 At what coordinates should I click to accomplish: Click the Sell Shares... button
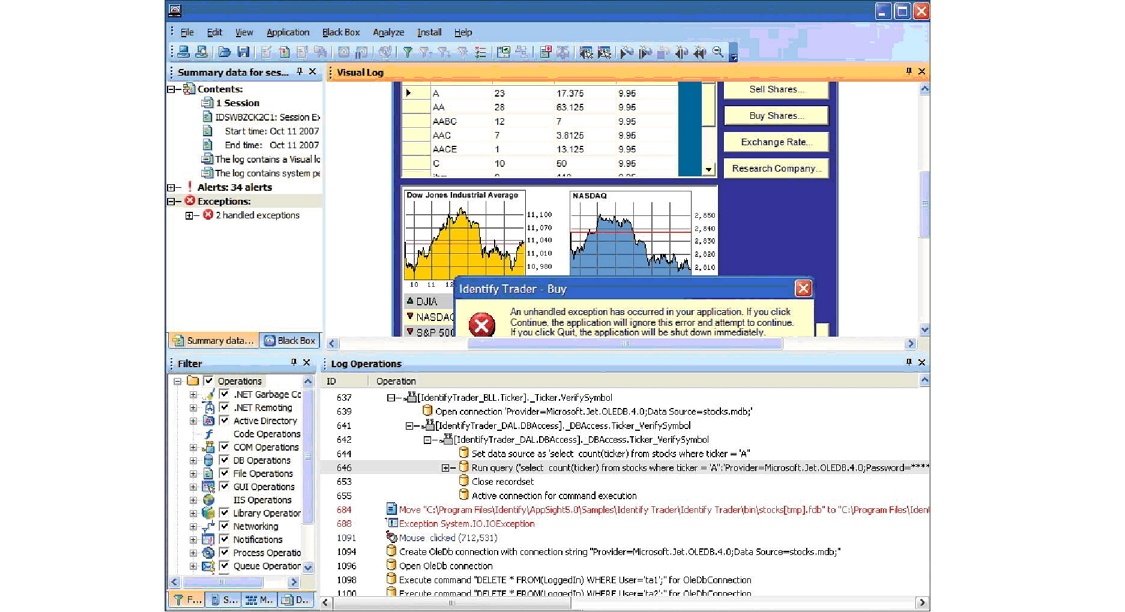click(x=776, y=90)
